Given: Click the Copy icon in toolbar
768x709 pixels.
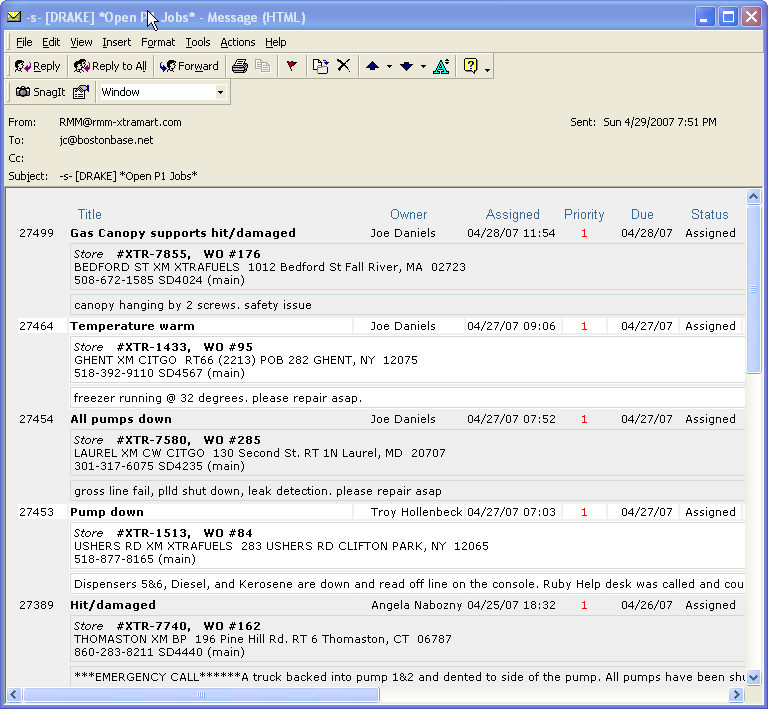Looking at the screenshot, I should click(x=263, y=66).
